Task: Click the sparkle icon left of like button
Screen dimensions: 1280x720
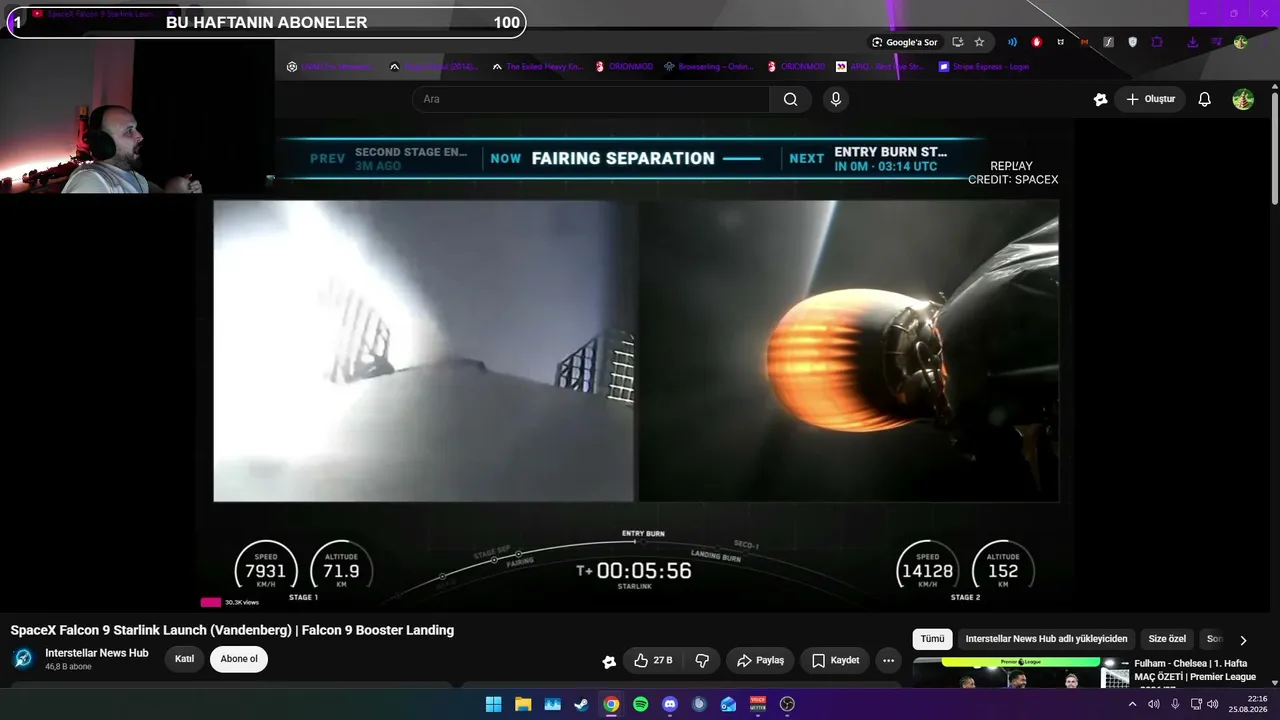Action: 609,661
